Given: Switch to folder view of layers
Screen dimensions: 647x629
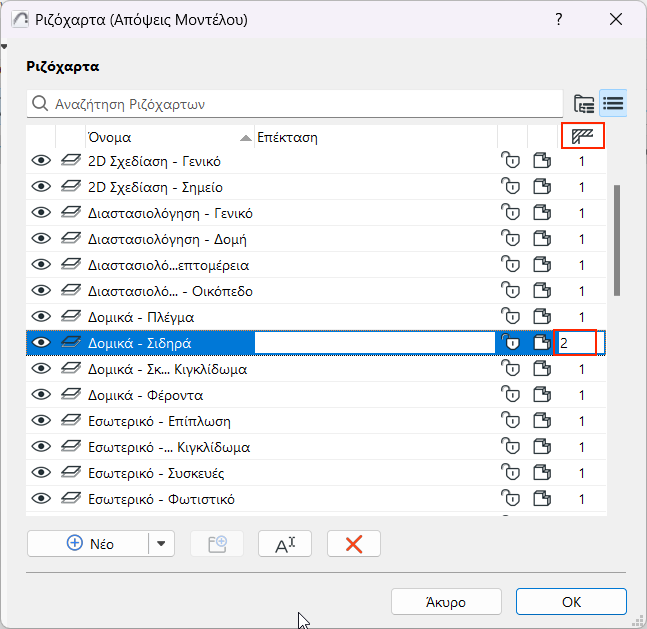Looking at the screenshot, I should coord(584,103).
